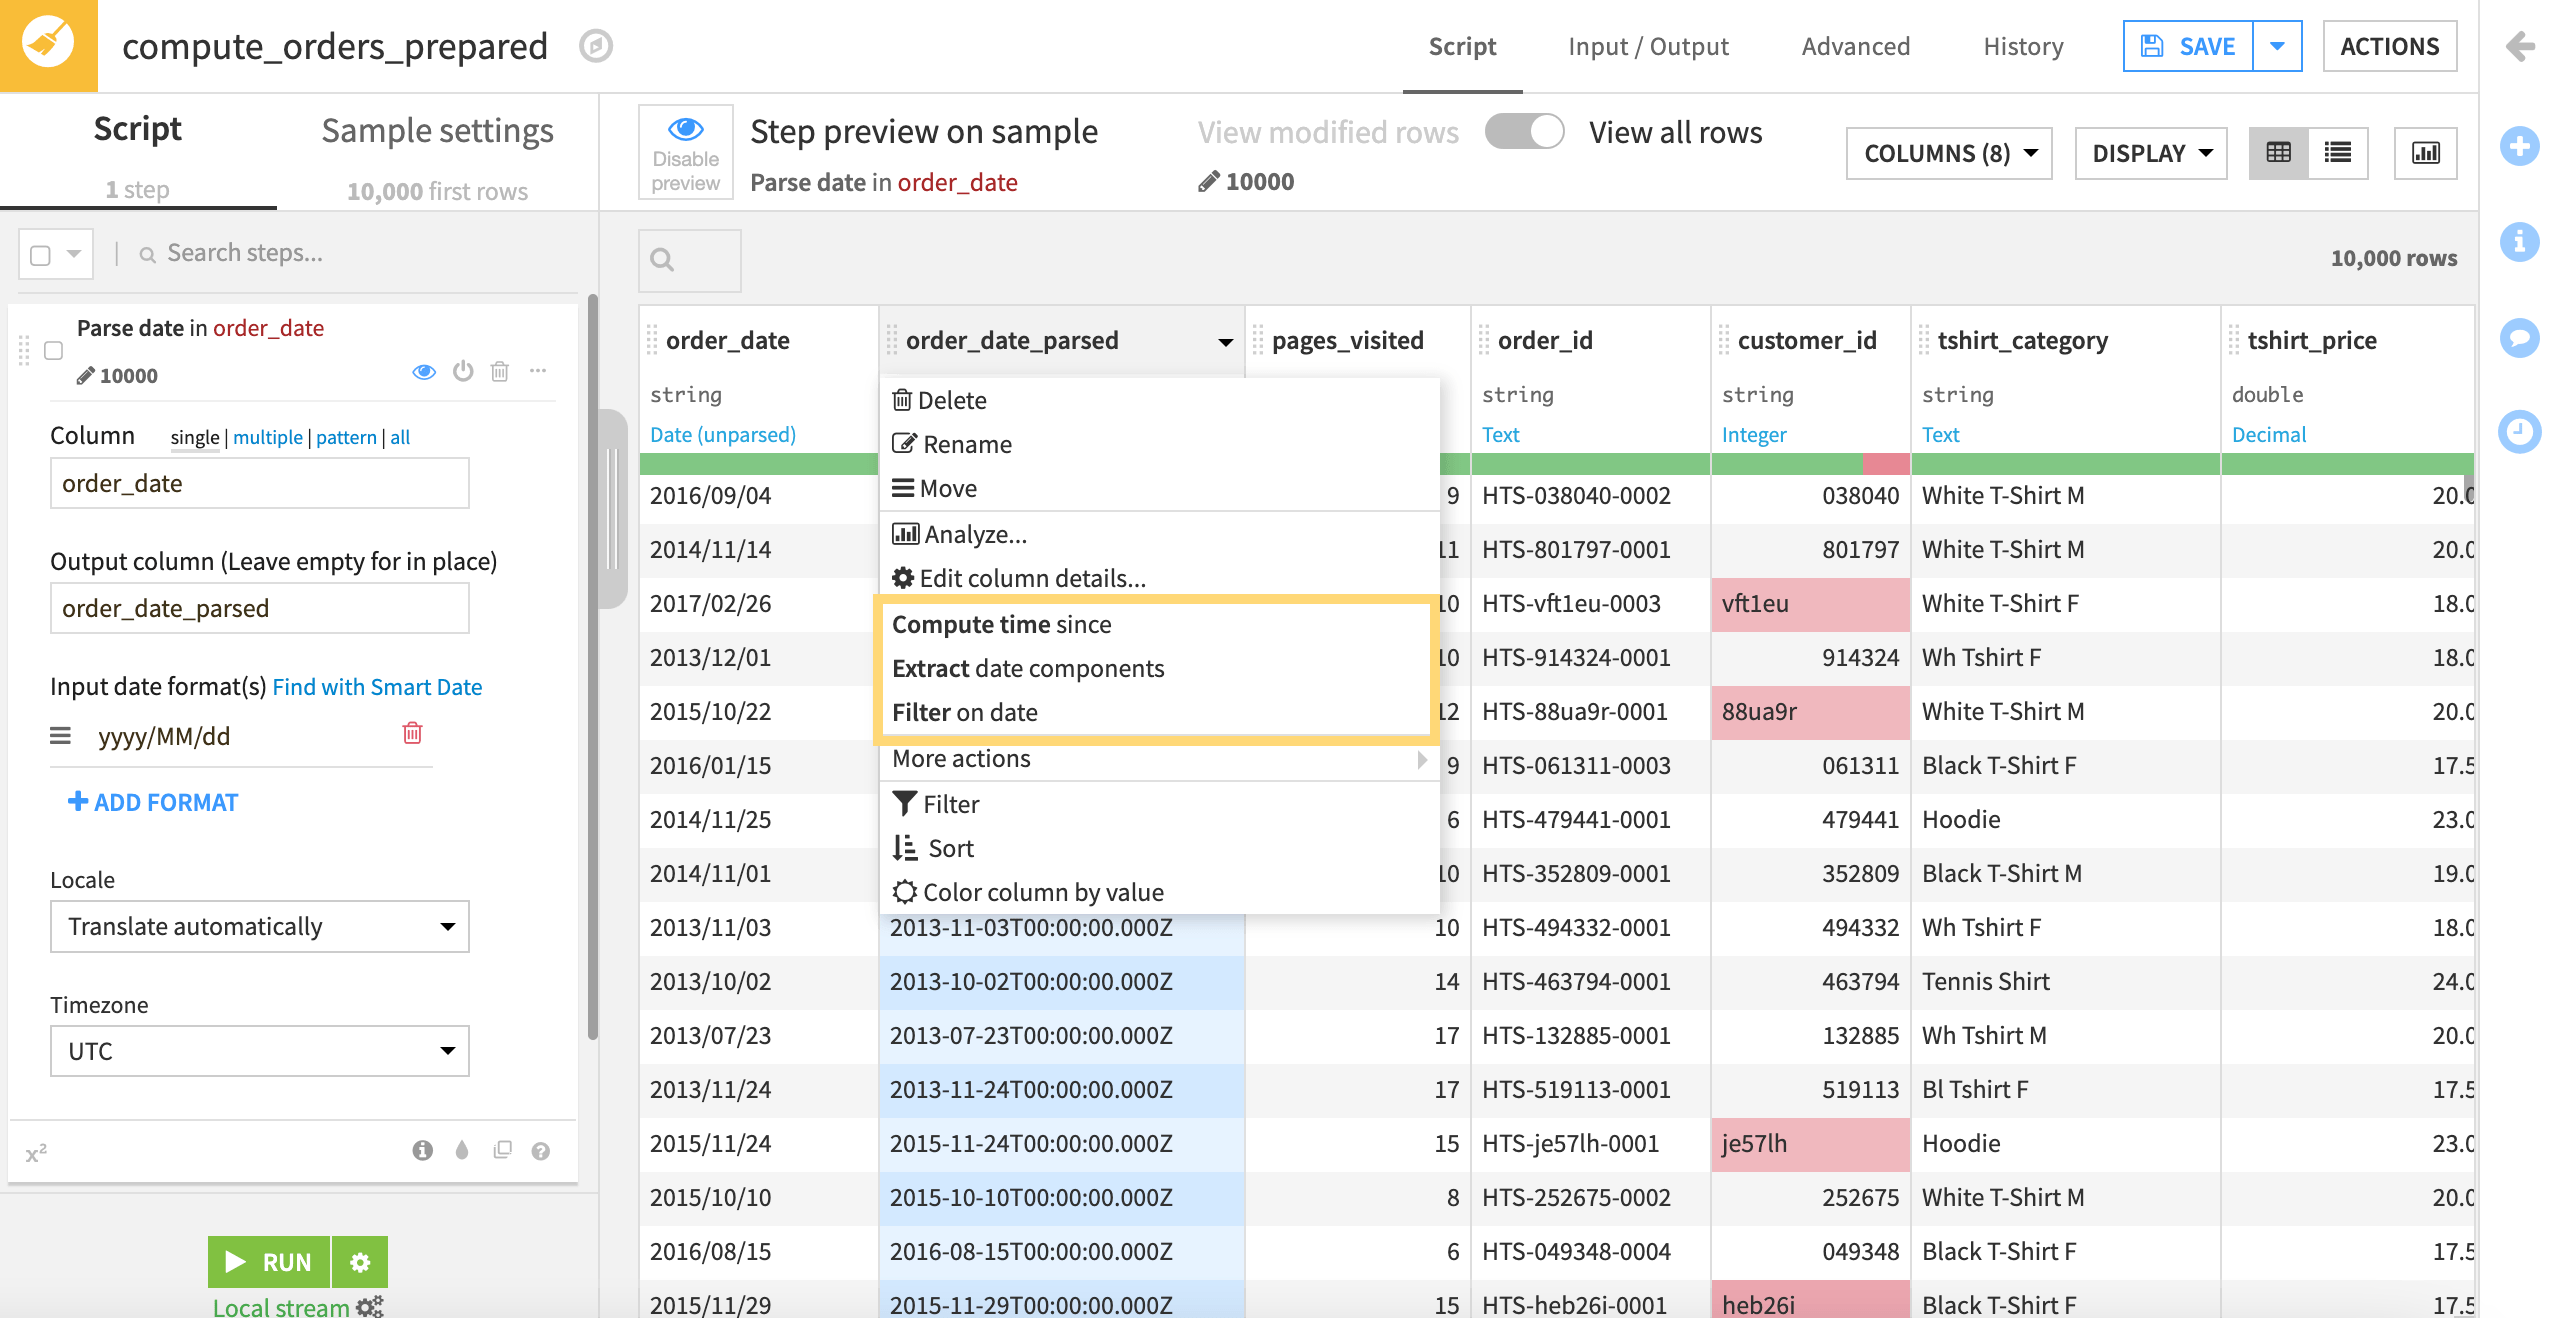Image resolution: width=2556 pixels, height=1318 pixels.
Task: Grab Parse date step drag handle
Action: point(24,351)
